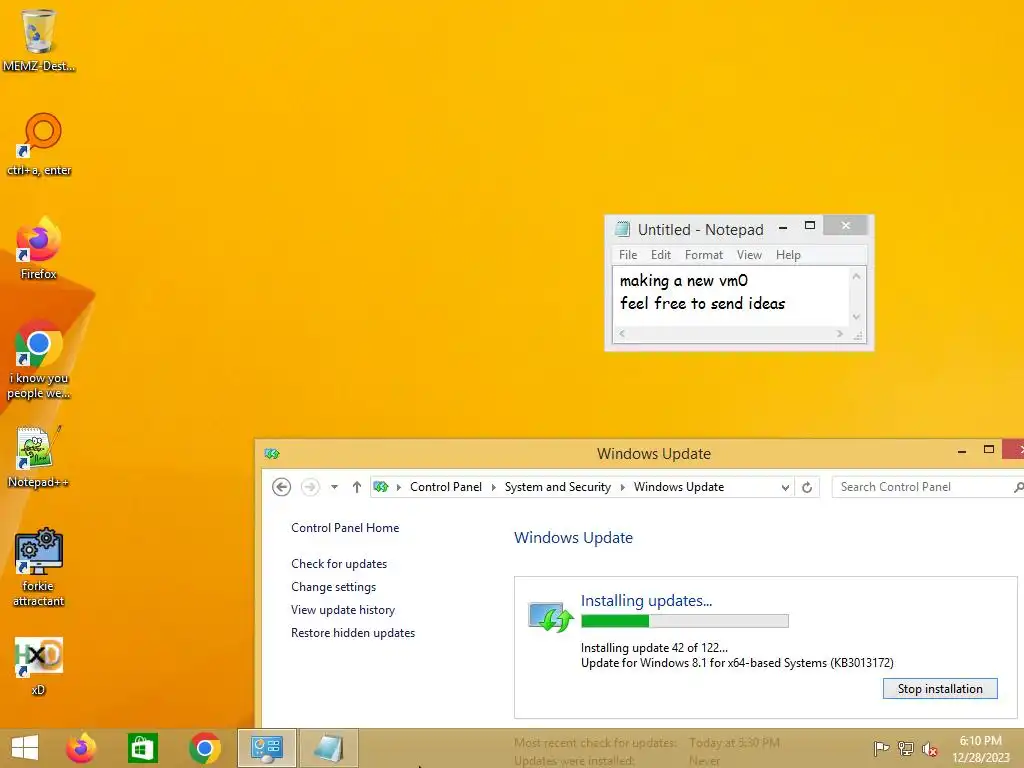Open Chrome from the taskbar
Image resolution: width=1024 pixels, height=768 pixels.
[x=204, y=748]
